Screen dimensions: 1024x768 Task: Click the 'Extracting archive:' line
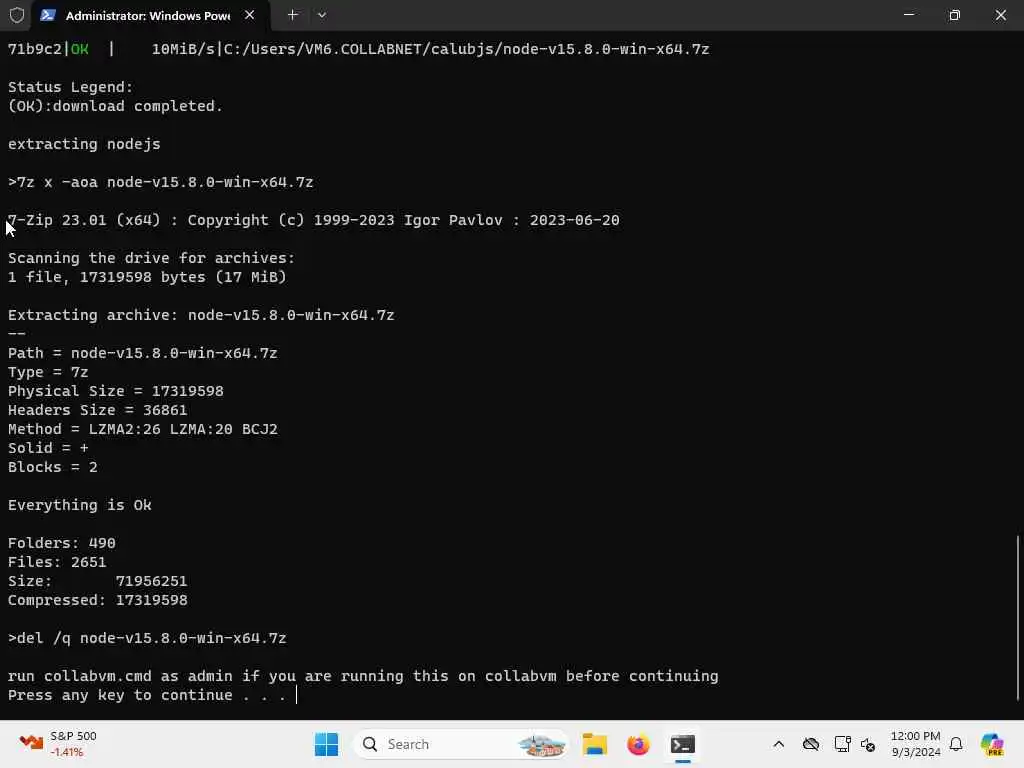201,315
